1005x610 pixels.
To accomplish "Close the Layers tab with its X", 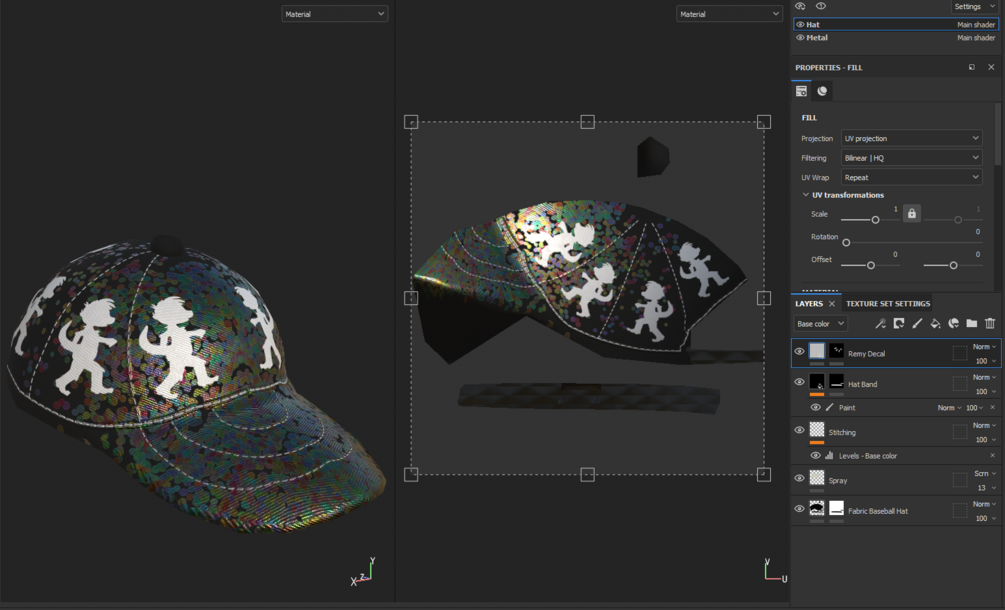I will (x=832, y=304).
